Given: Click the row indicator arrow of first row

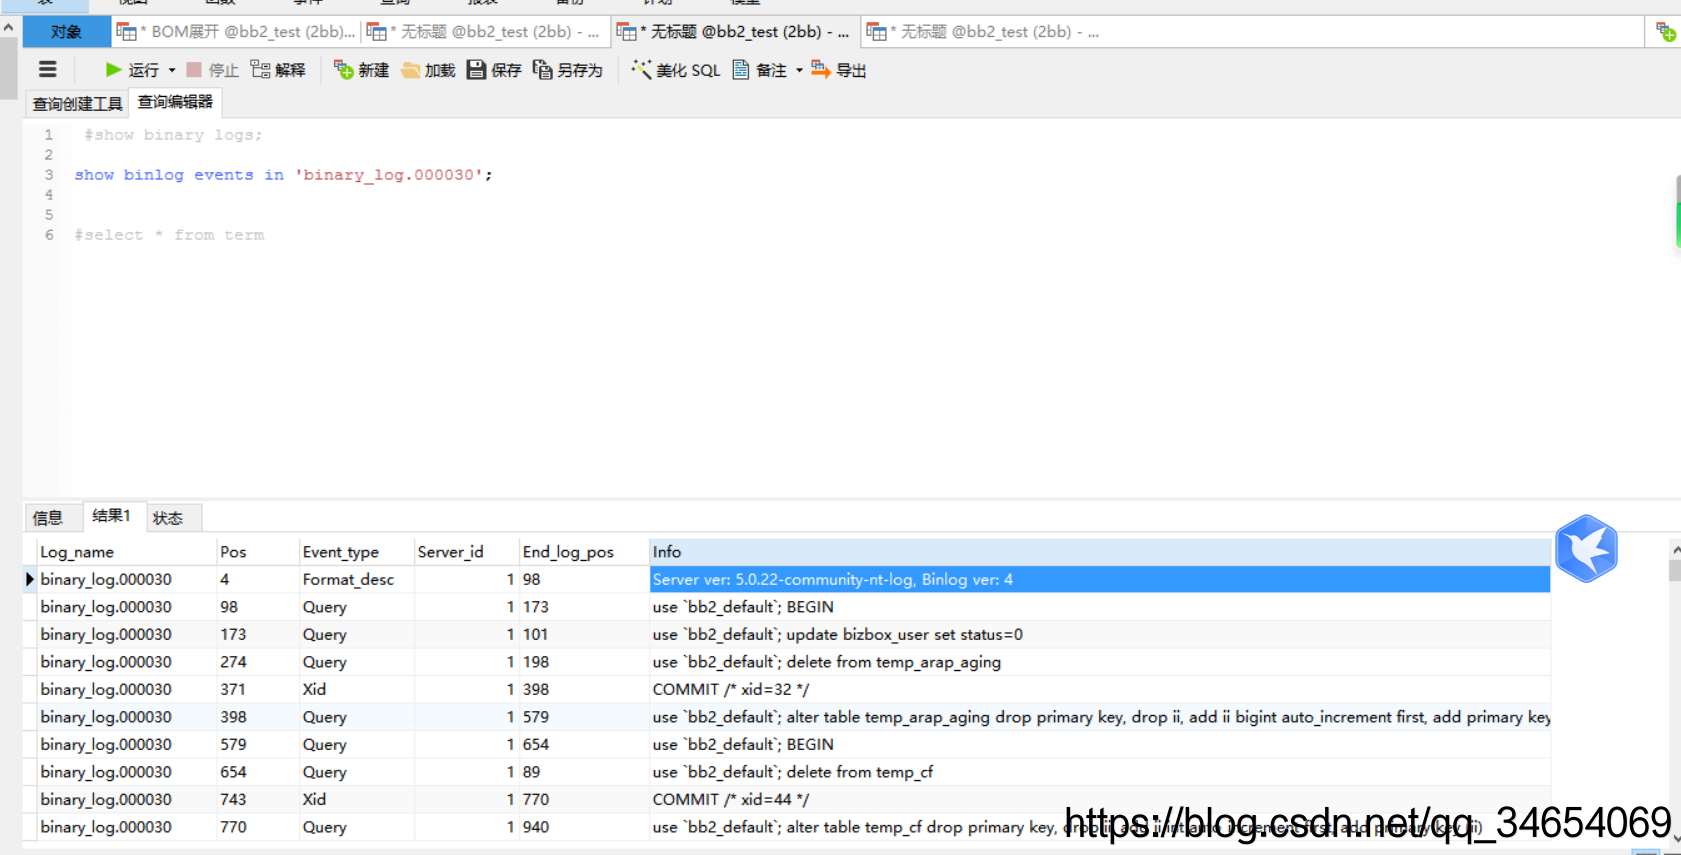Looking at the screenshot, I should 30,579.
